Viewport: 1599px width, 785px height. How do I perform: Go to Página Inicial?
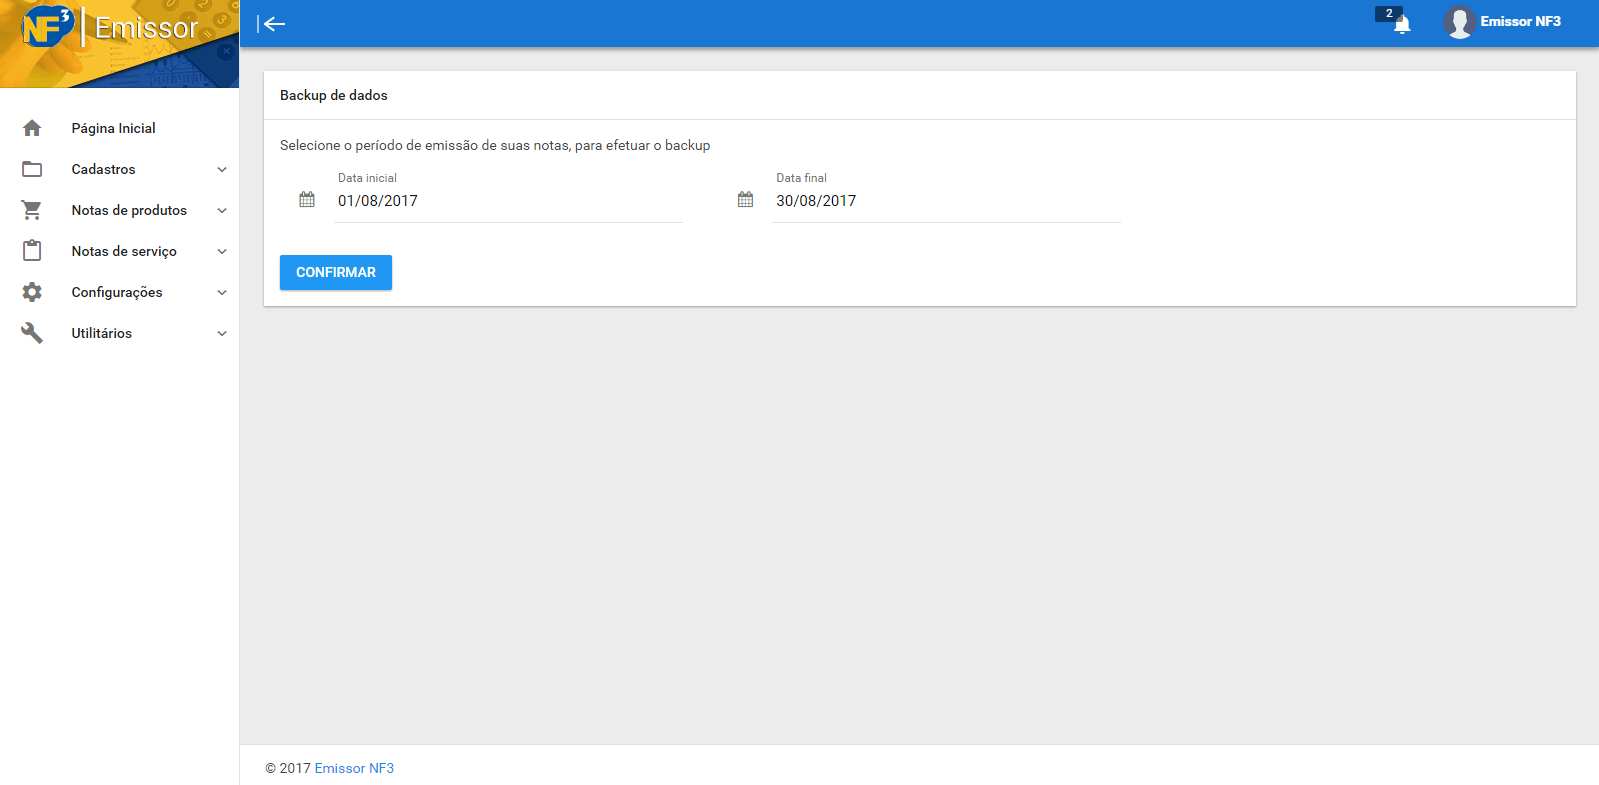(113, 128)
